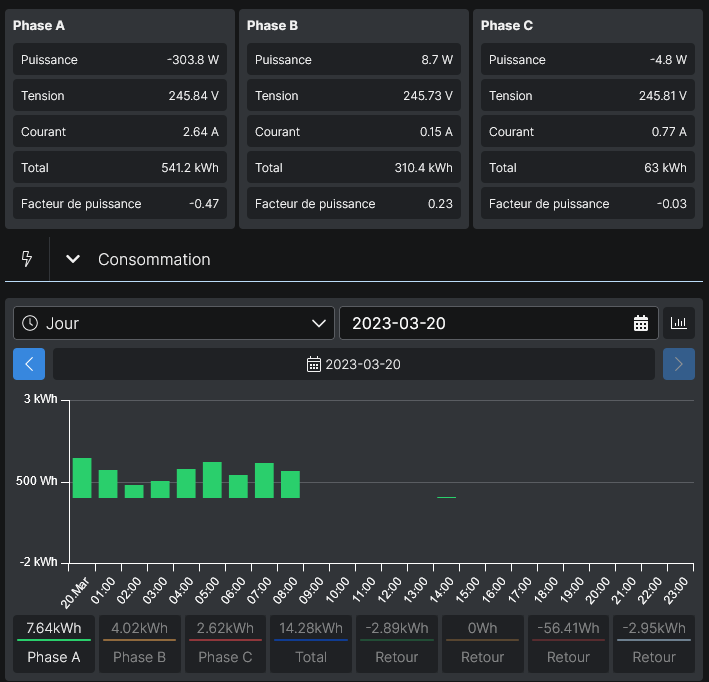Go to previous day with left arrow
The width and height of the screenshot is (709, 682).
(x=29, y=364)
